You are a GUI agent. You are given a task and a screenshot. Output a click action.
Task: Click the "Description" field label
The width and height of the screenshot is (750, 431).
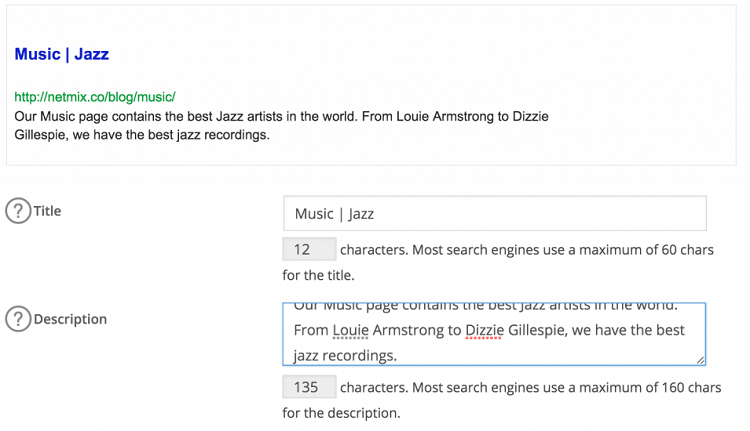[70, 319]
